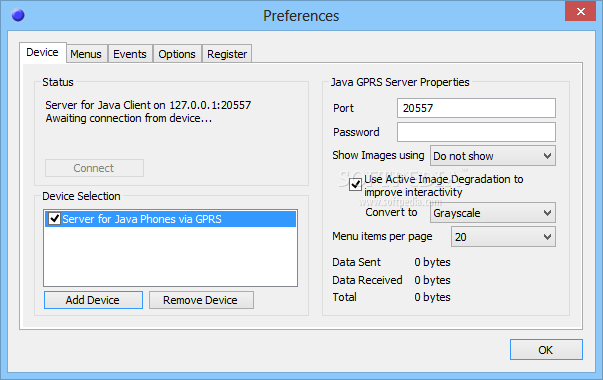The height and width of the screenshot is (380, 603).
Task: Confirm with the OK button
Action: tap(546, 350)
